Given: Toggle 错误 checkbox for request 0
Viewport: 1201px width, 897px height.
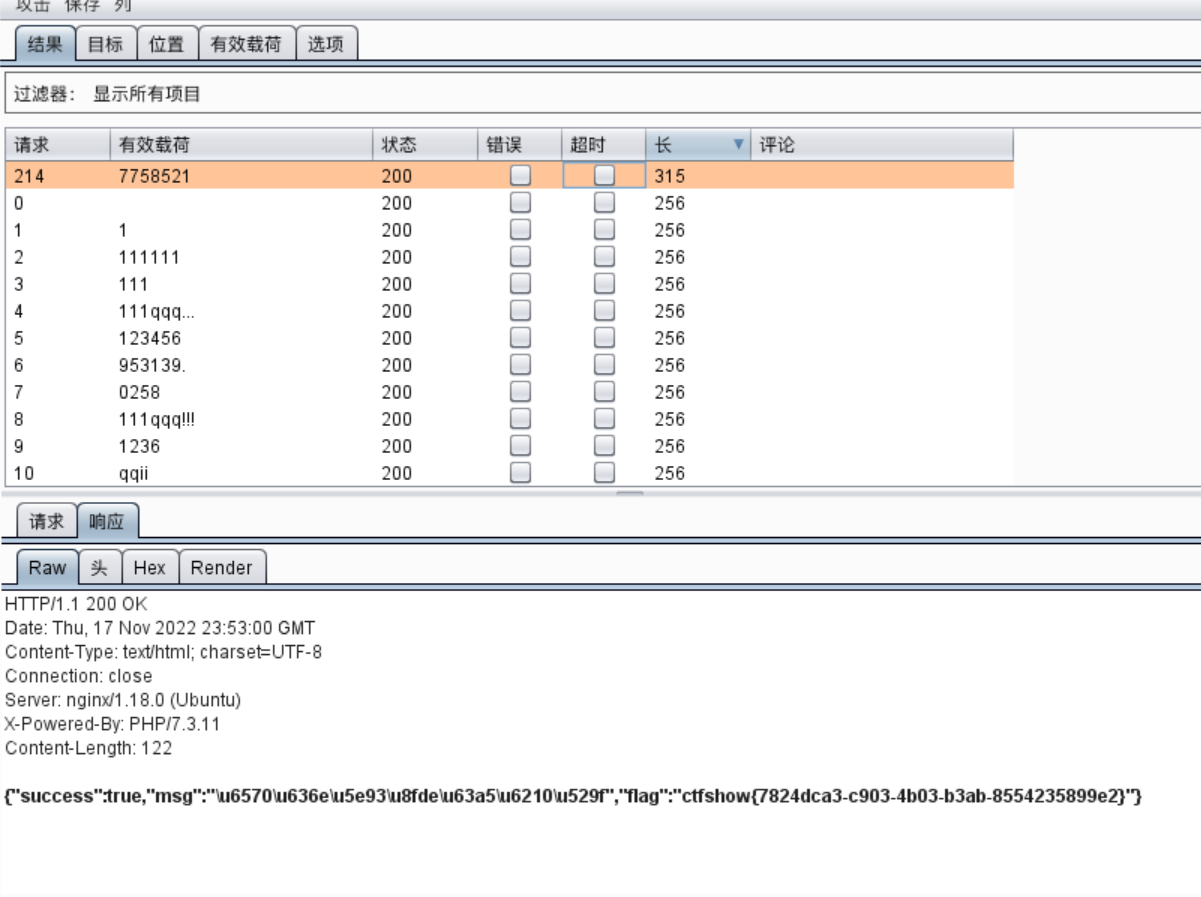Looking at the screenshot, I should (520, 203).
